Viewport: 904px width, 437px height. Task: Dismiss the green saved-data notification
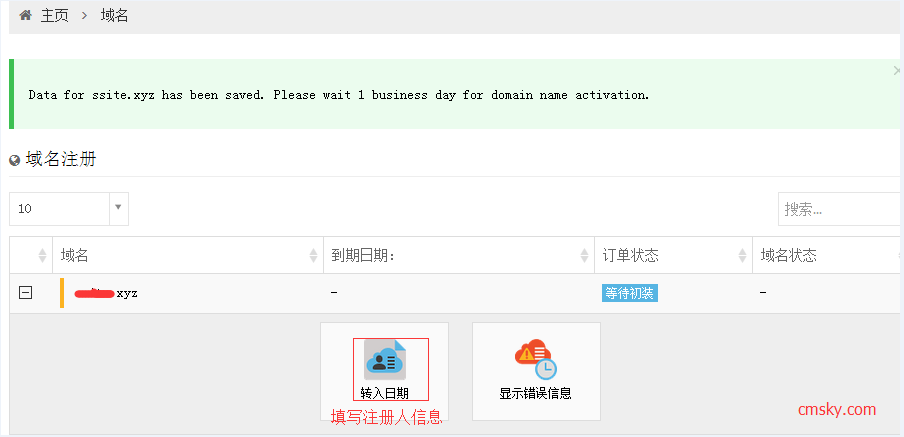pos(896,71)
